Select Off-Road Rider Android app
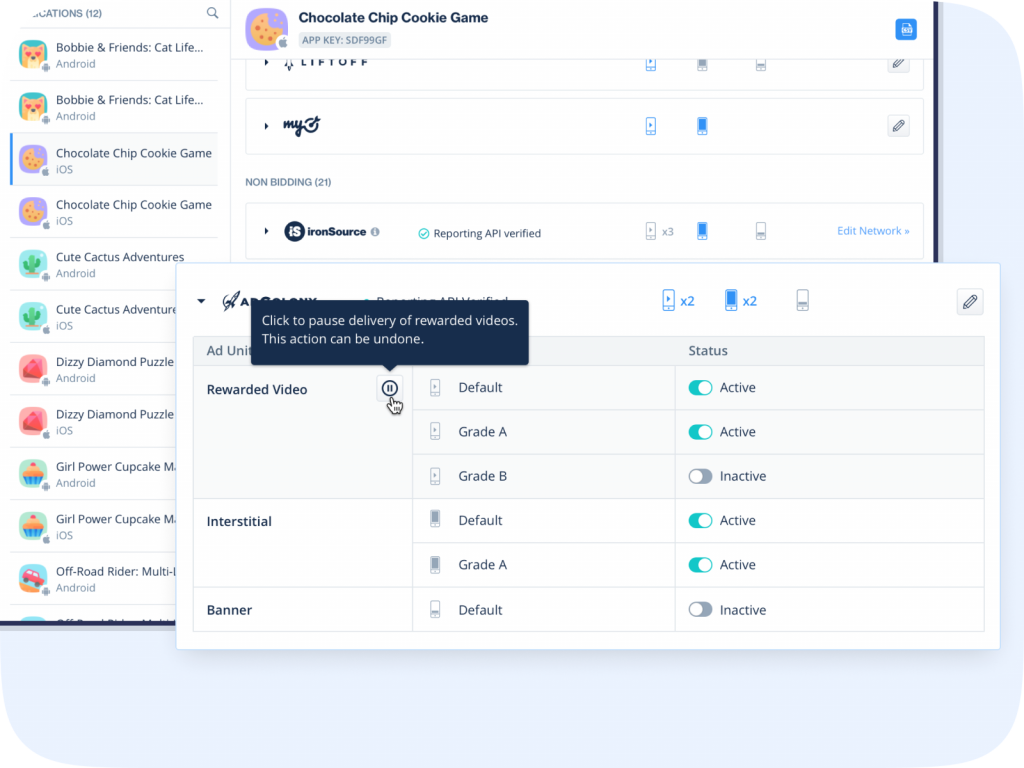The width and height of the screenshot is (1024, 768). click(113, 578)
